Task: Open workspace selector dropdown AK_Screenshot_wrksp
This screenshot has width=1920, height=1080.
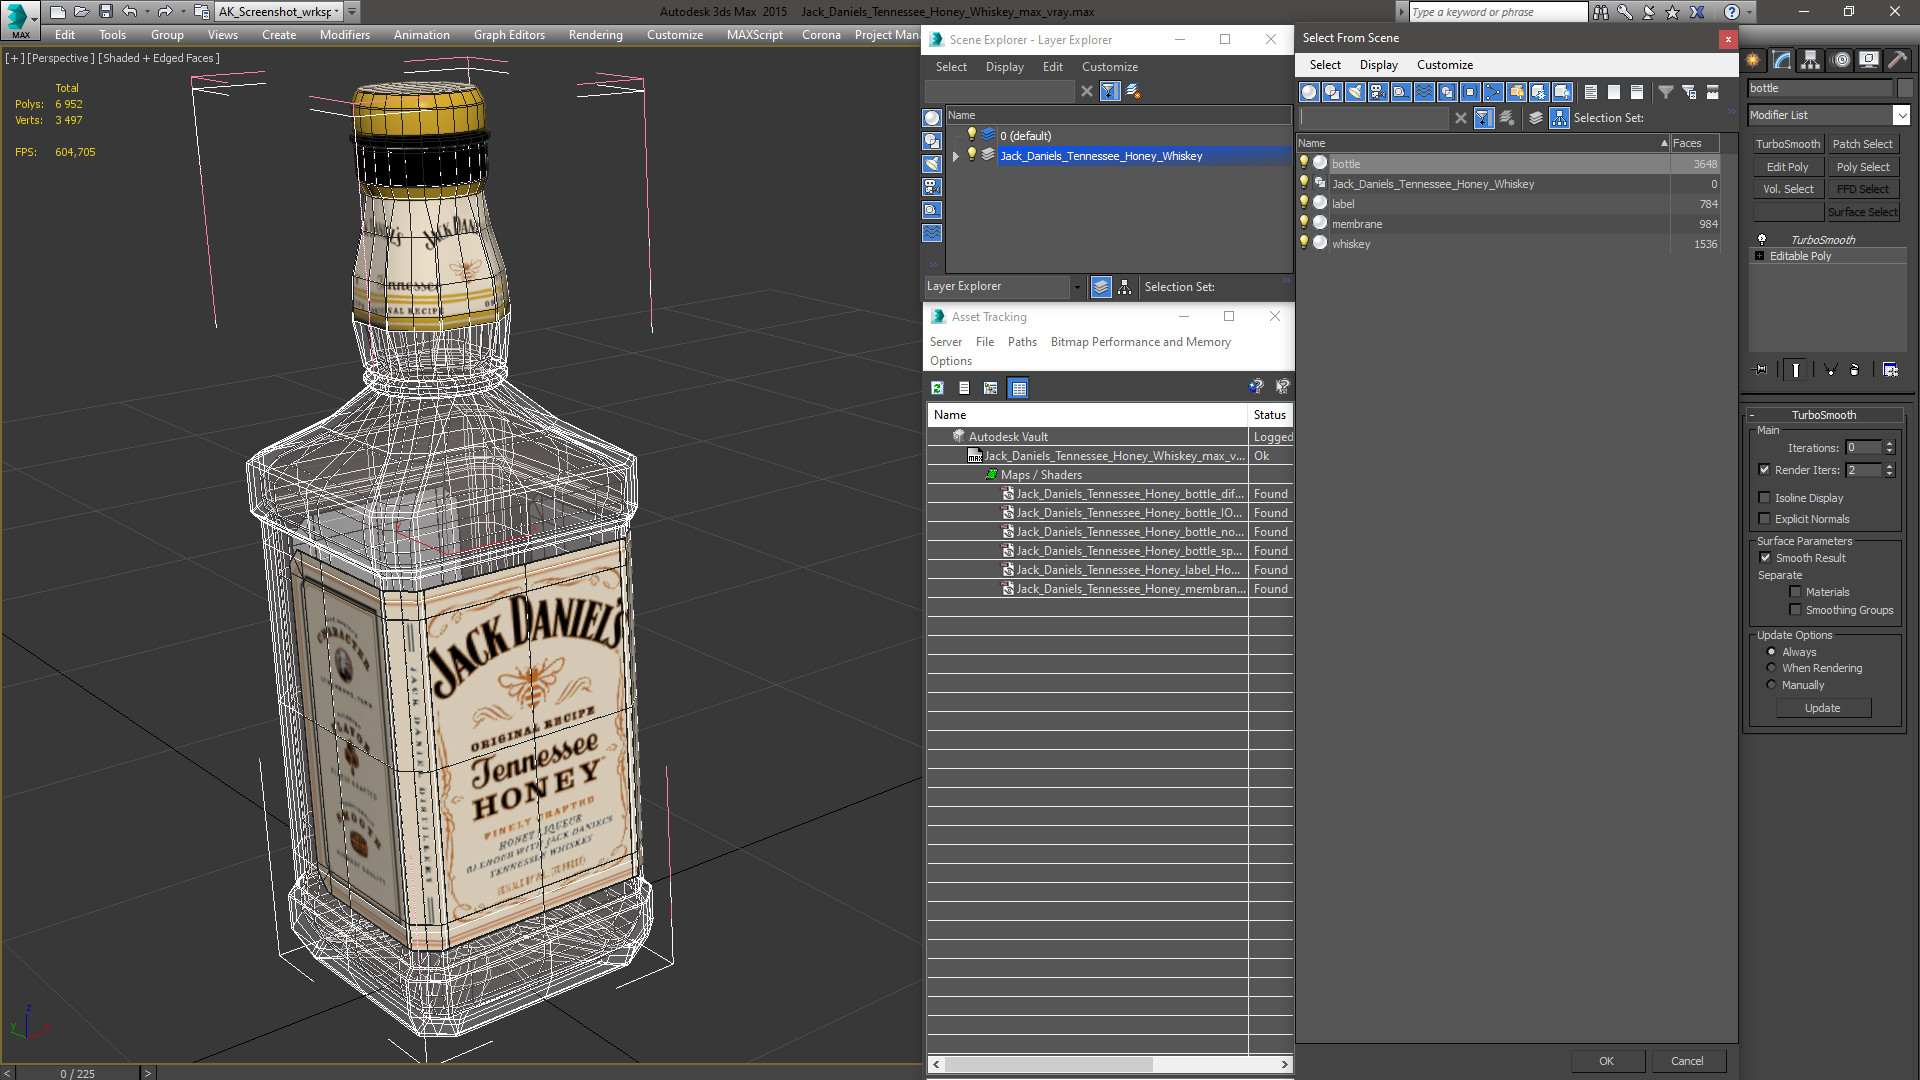Action: coord(337,12)
